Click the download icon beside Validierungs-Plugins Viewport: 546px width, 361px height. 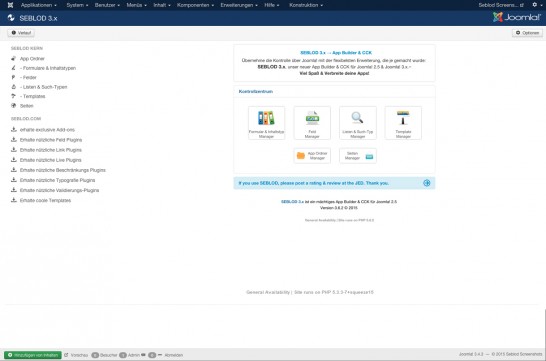(x=14, y=190)
